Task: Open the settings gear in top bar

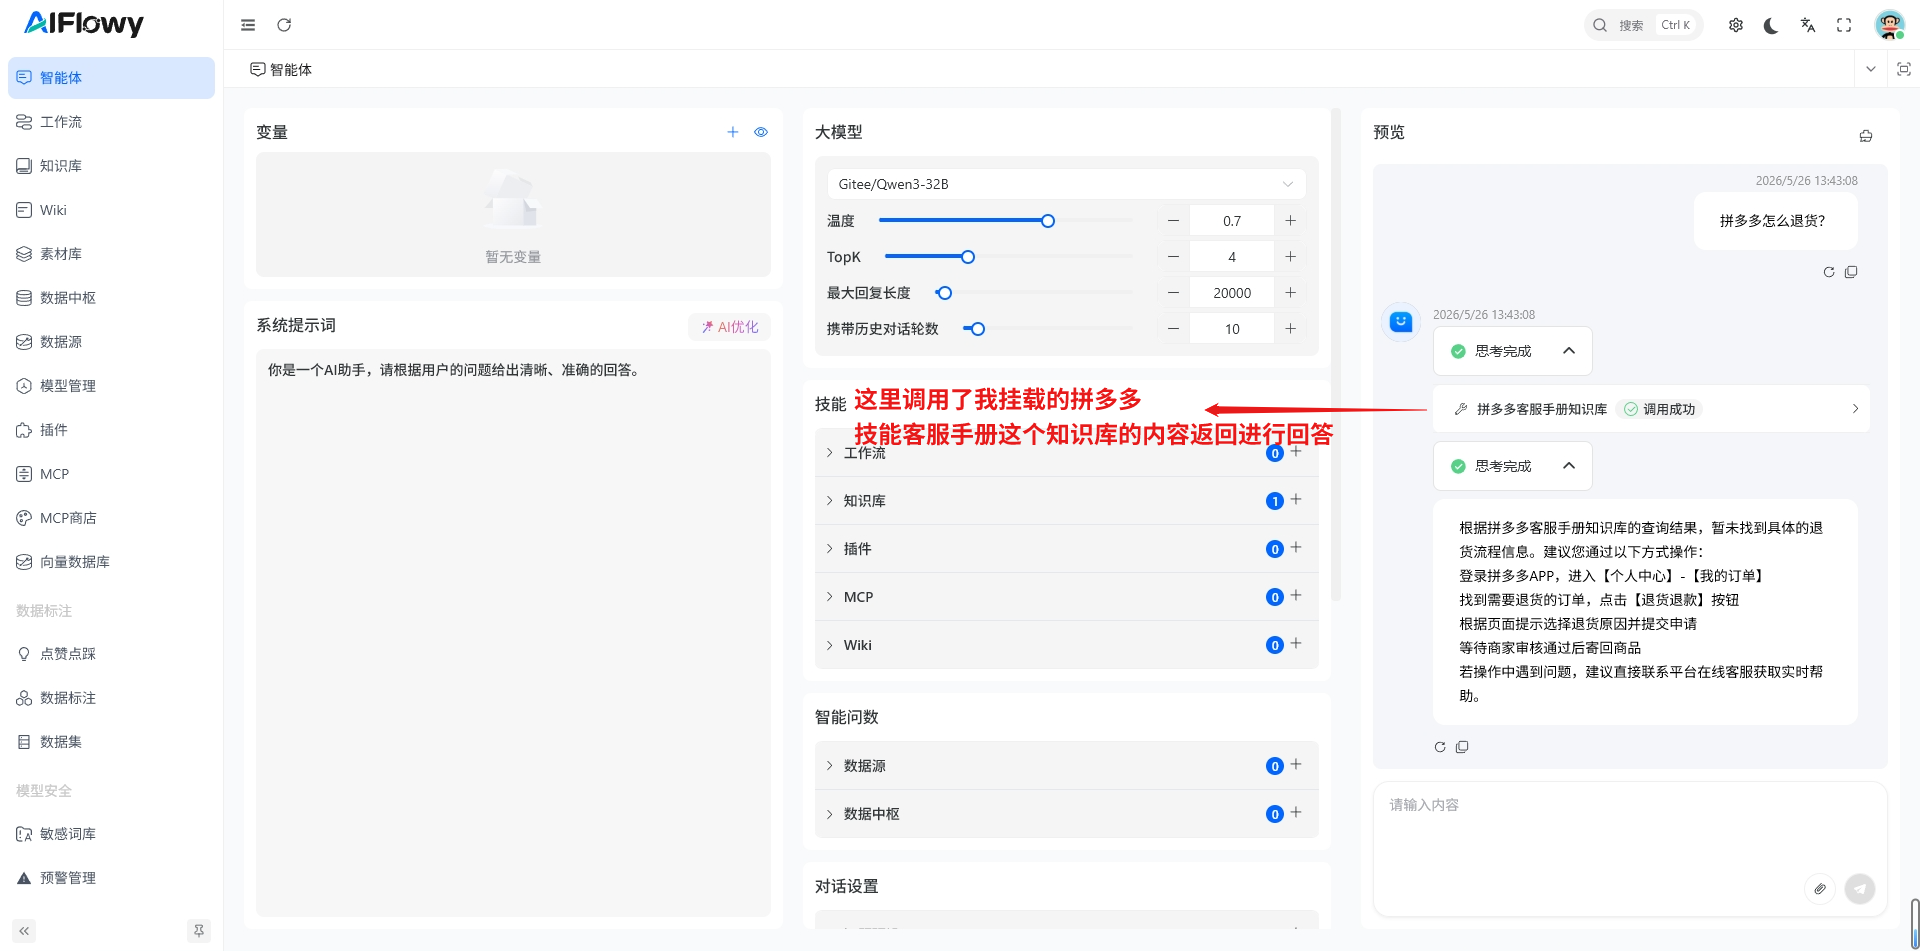Action: (1736, 25)
